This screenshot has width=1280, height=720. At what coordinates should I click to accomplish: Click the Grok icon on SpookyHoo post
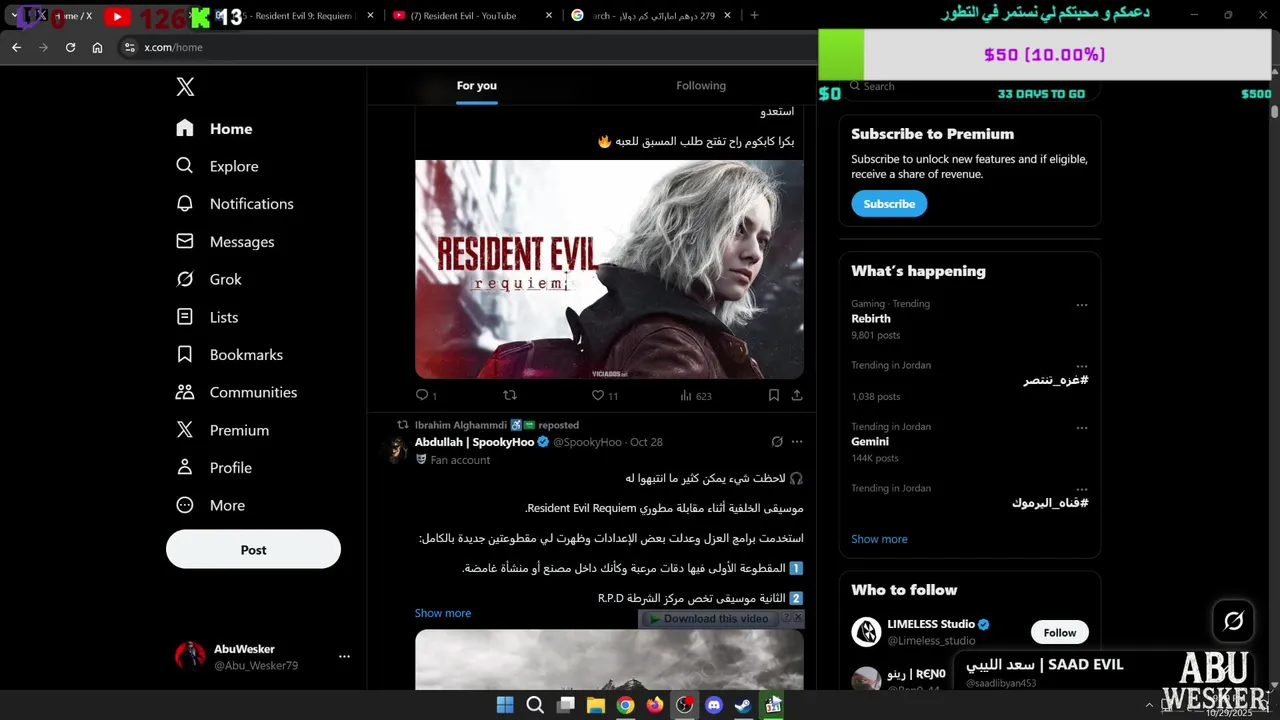pyautogui.click(x=777, y=442)
